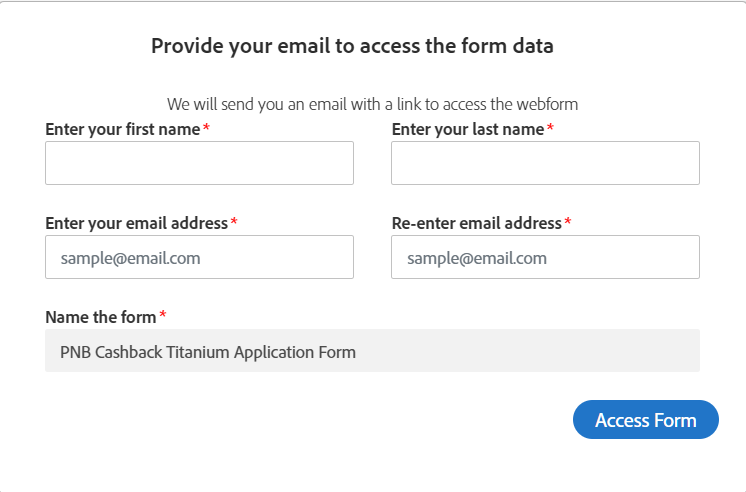The image size is (746, 492).
Task: Click the 'Enter your email address' label
Action: (x=137, y=222)
